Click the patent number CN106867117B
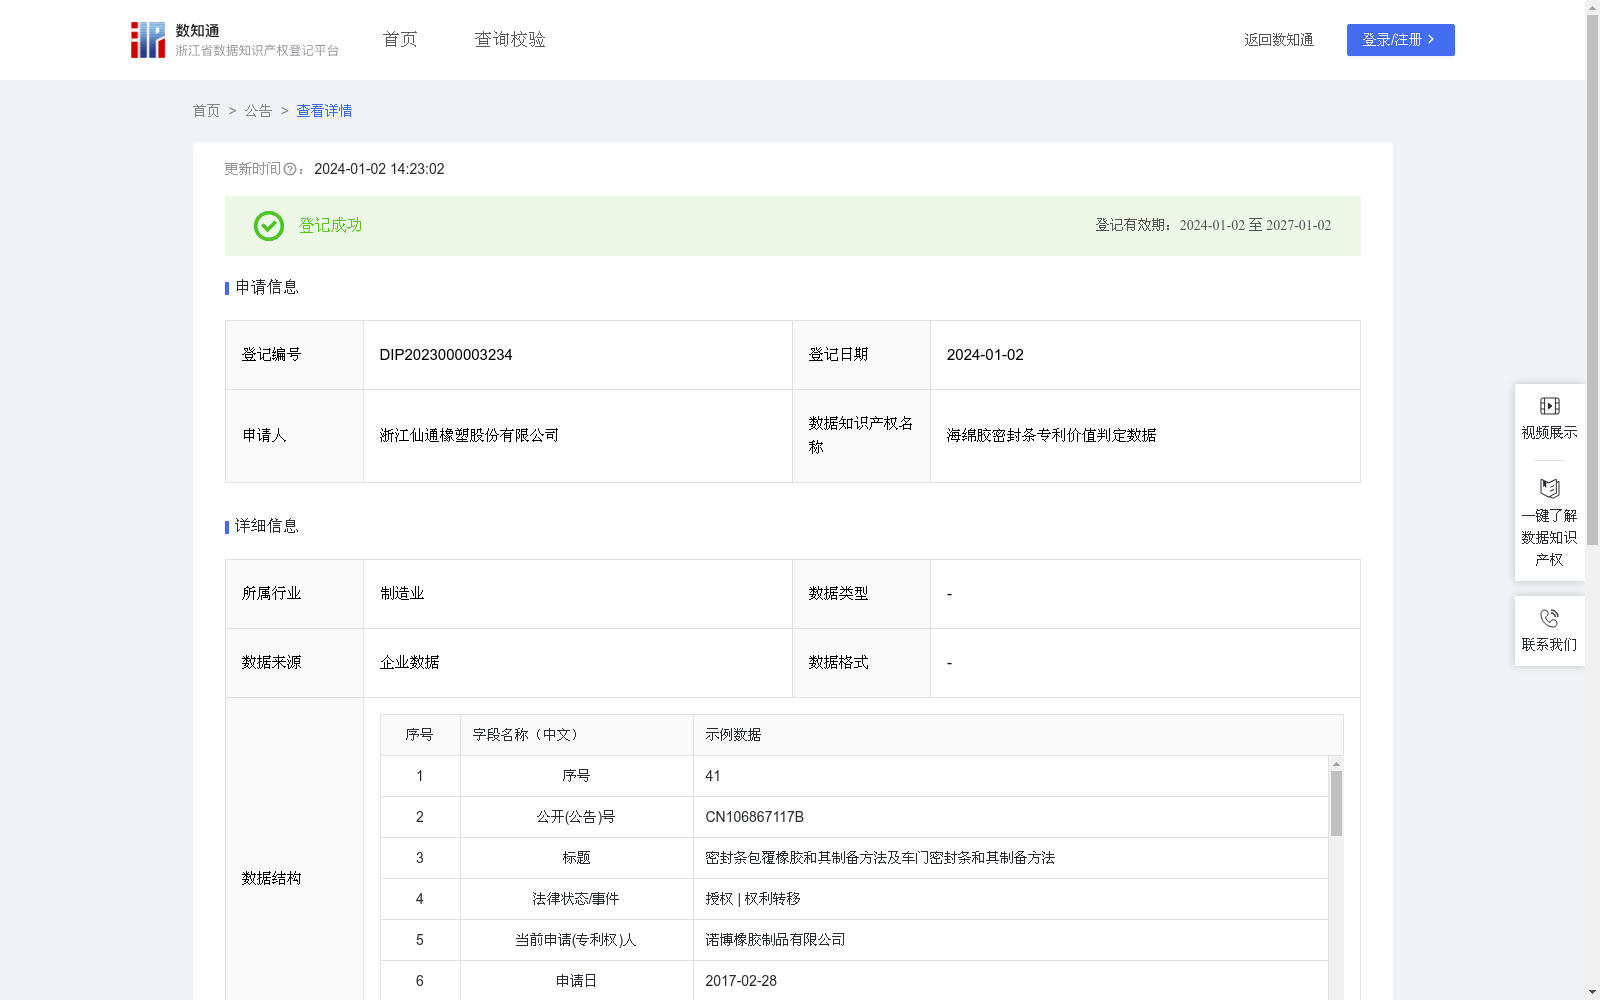 pyautogui.click(x=754, y=817)
